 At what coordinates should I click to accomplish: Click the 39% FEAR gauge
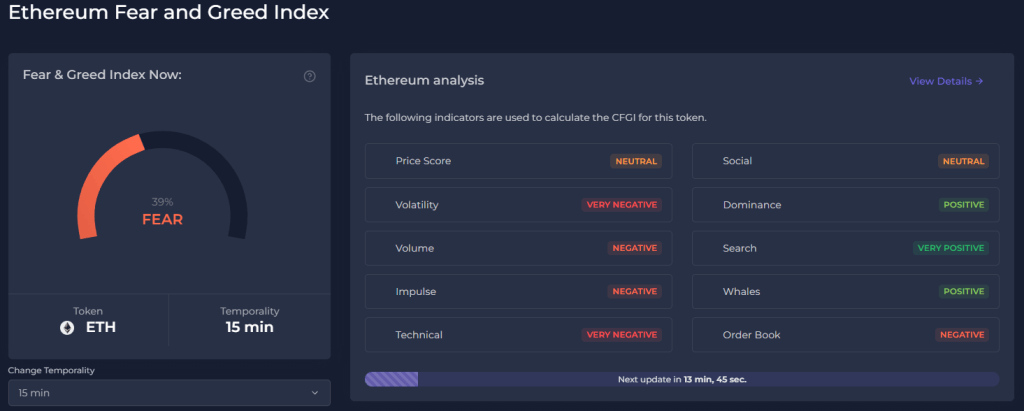pos(163,186)
